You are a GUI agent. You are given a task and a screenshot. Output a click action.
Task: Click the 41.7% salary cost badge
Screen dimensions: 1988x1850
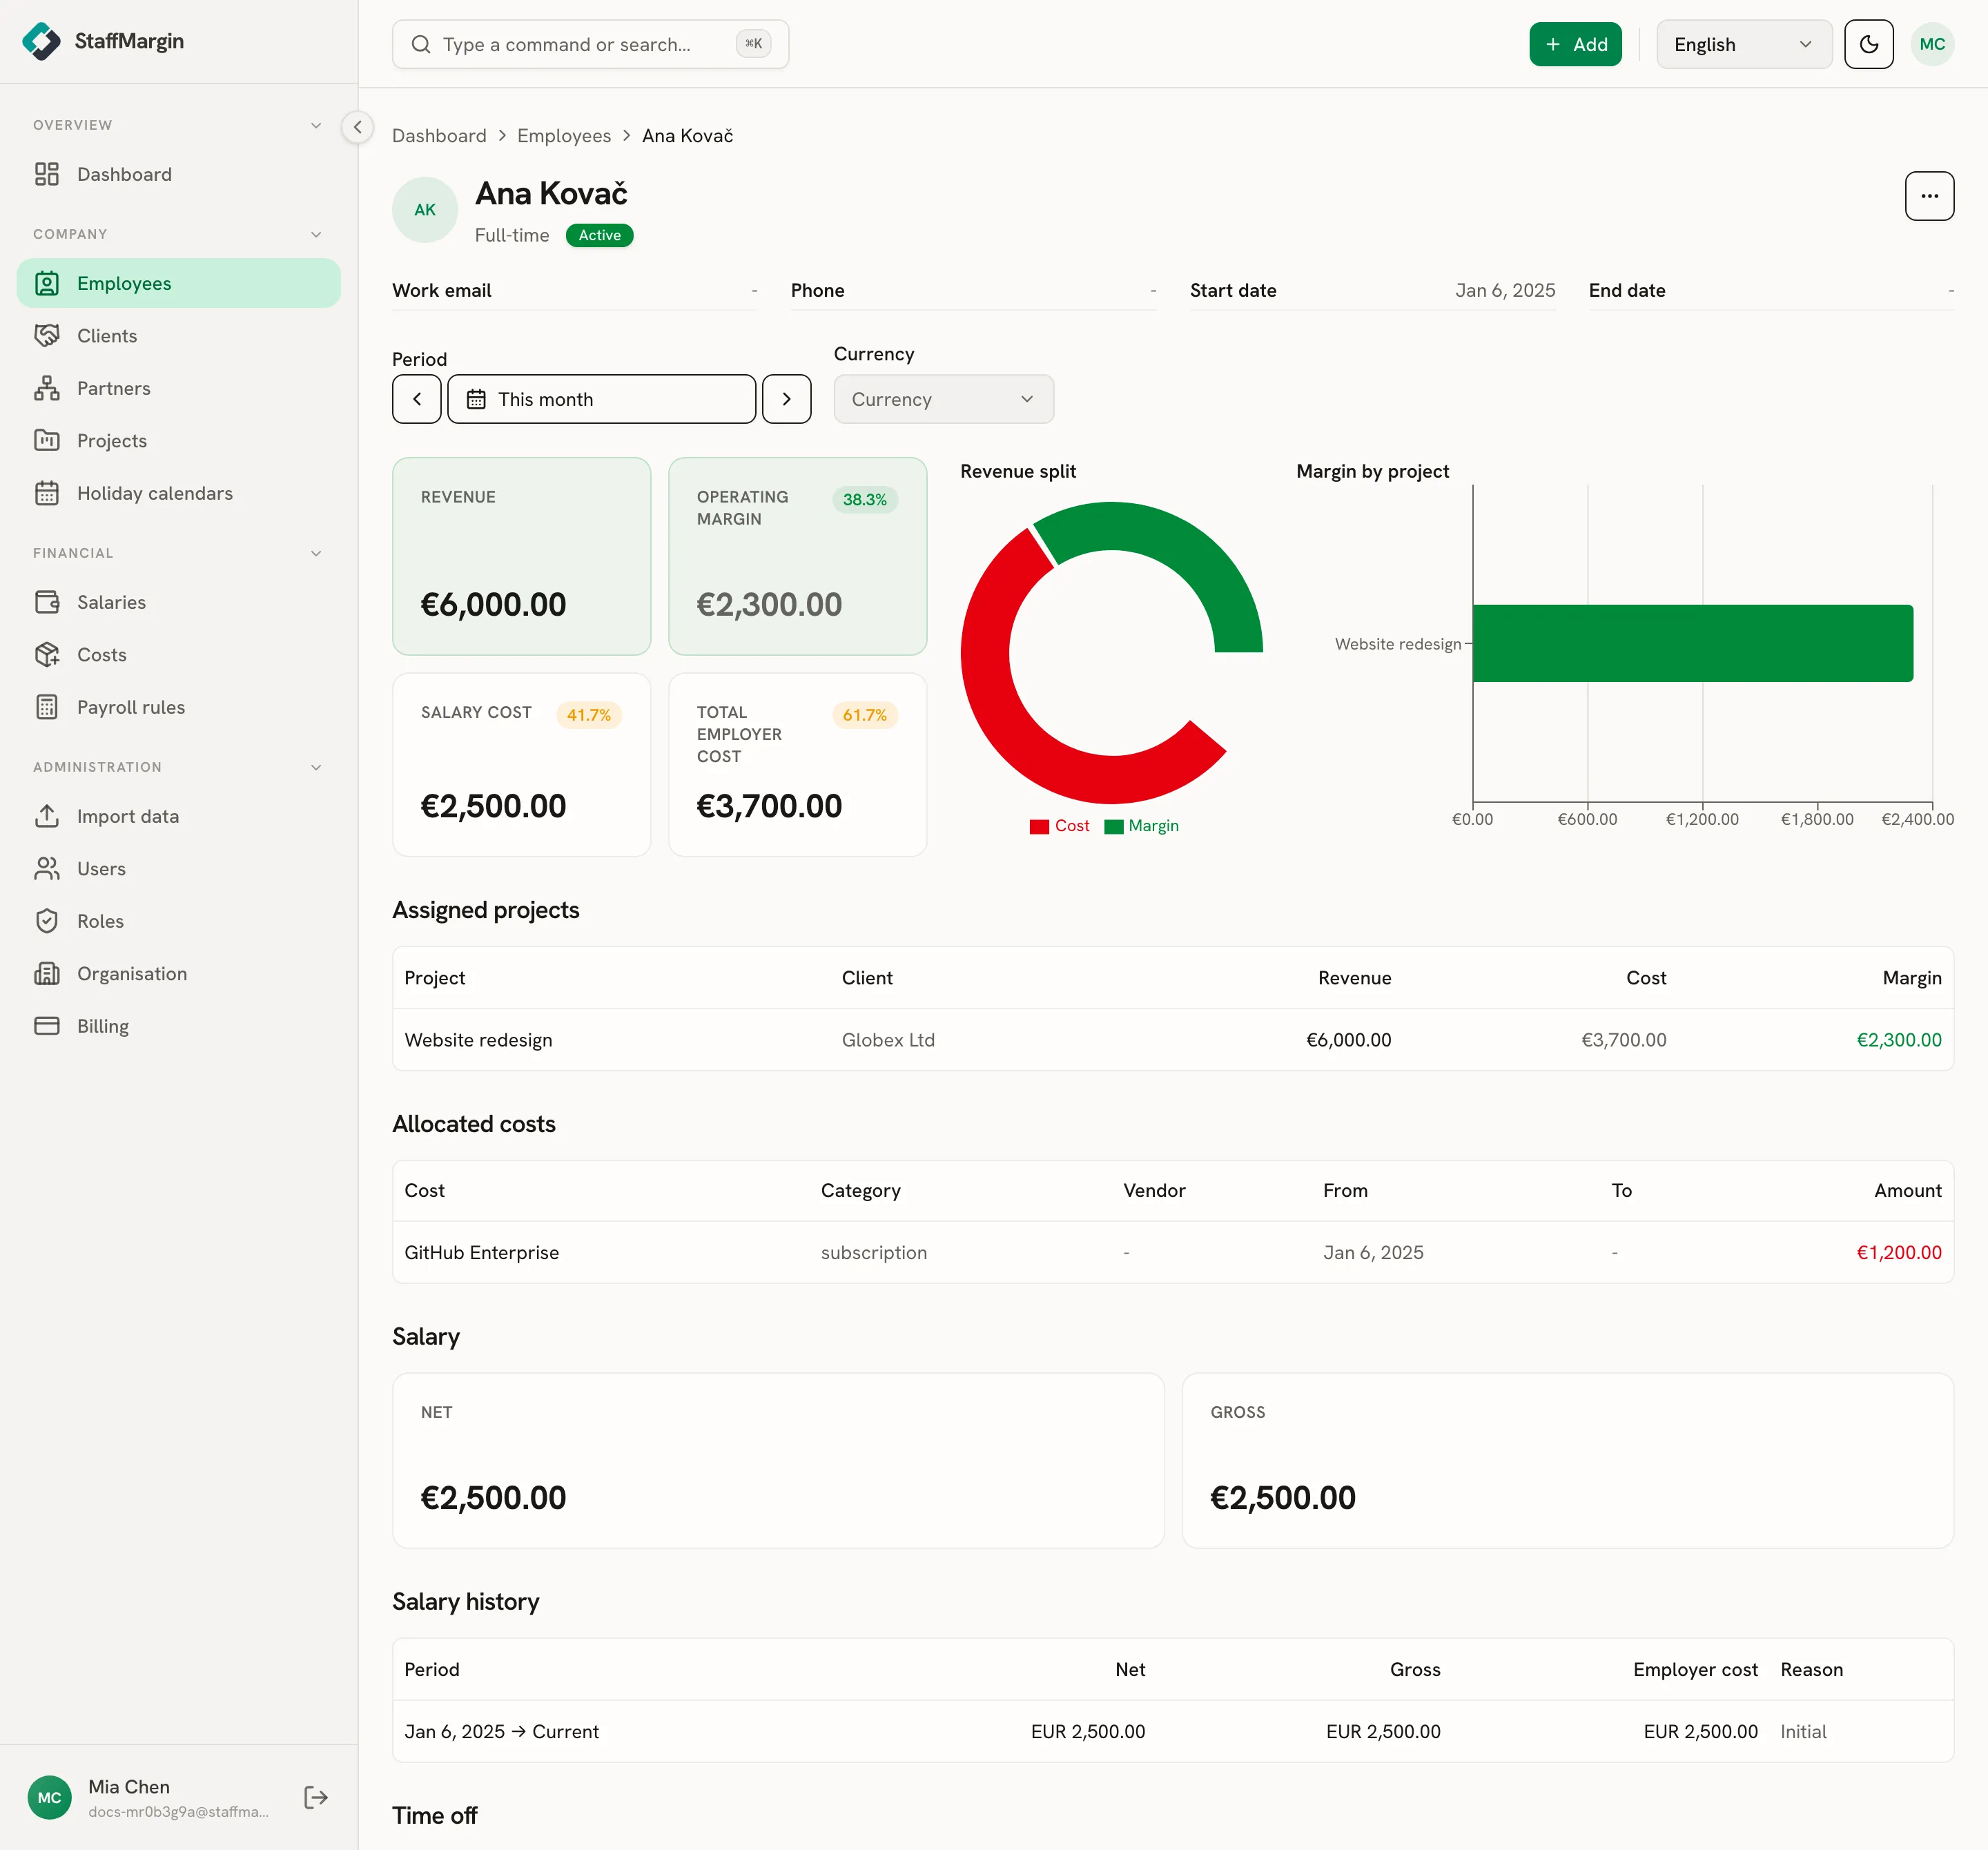click(588, 715)
